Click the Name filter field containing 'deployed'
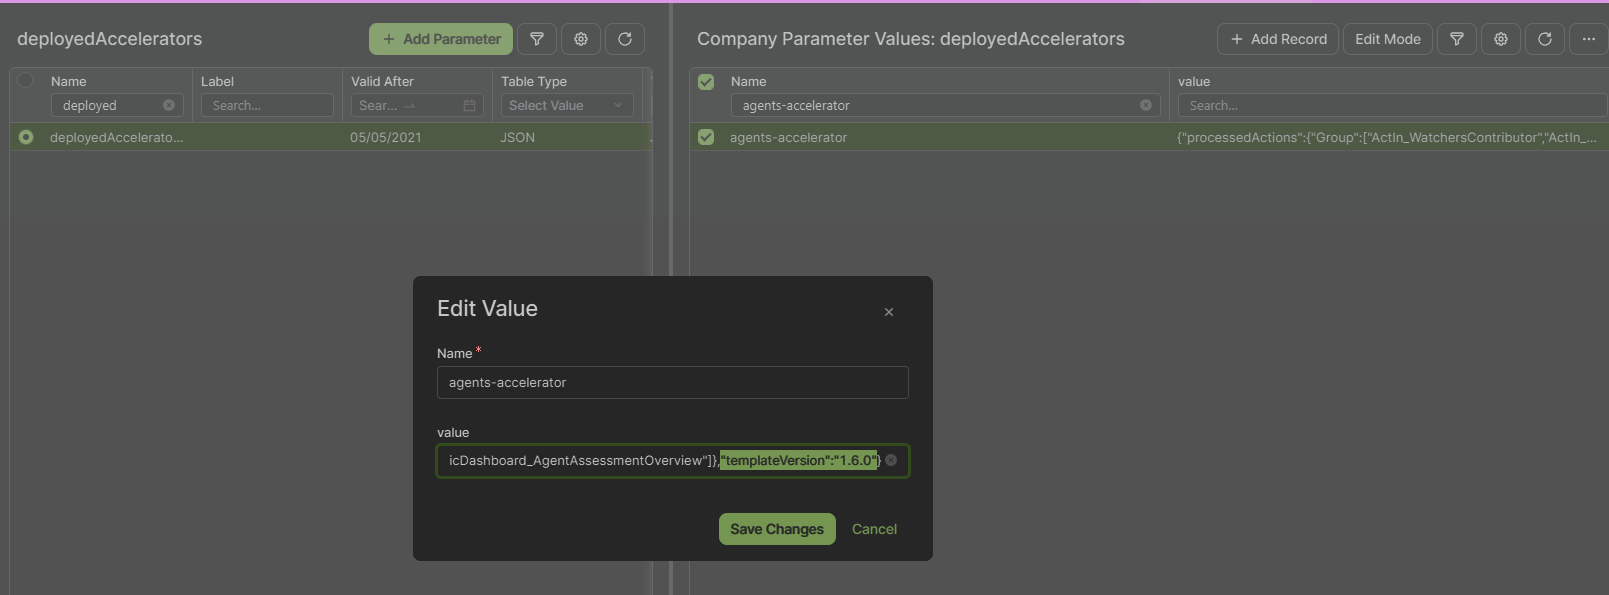 [x=117, y=105]
